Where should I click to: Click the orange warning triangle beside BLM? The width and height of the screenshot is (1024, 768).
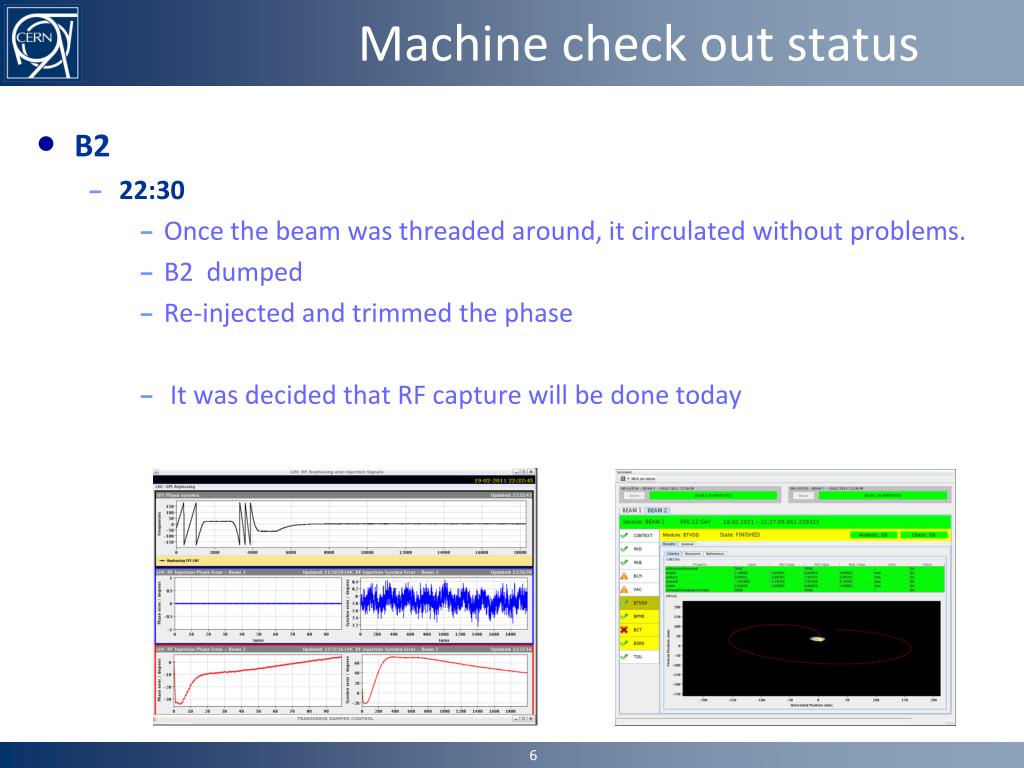coord(624,576)
